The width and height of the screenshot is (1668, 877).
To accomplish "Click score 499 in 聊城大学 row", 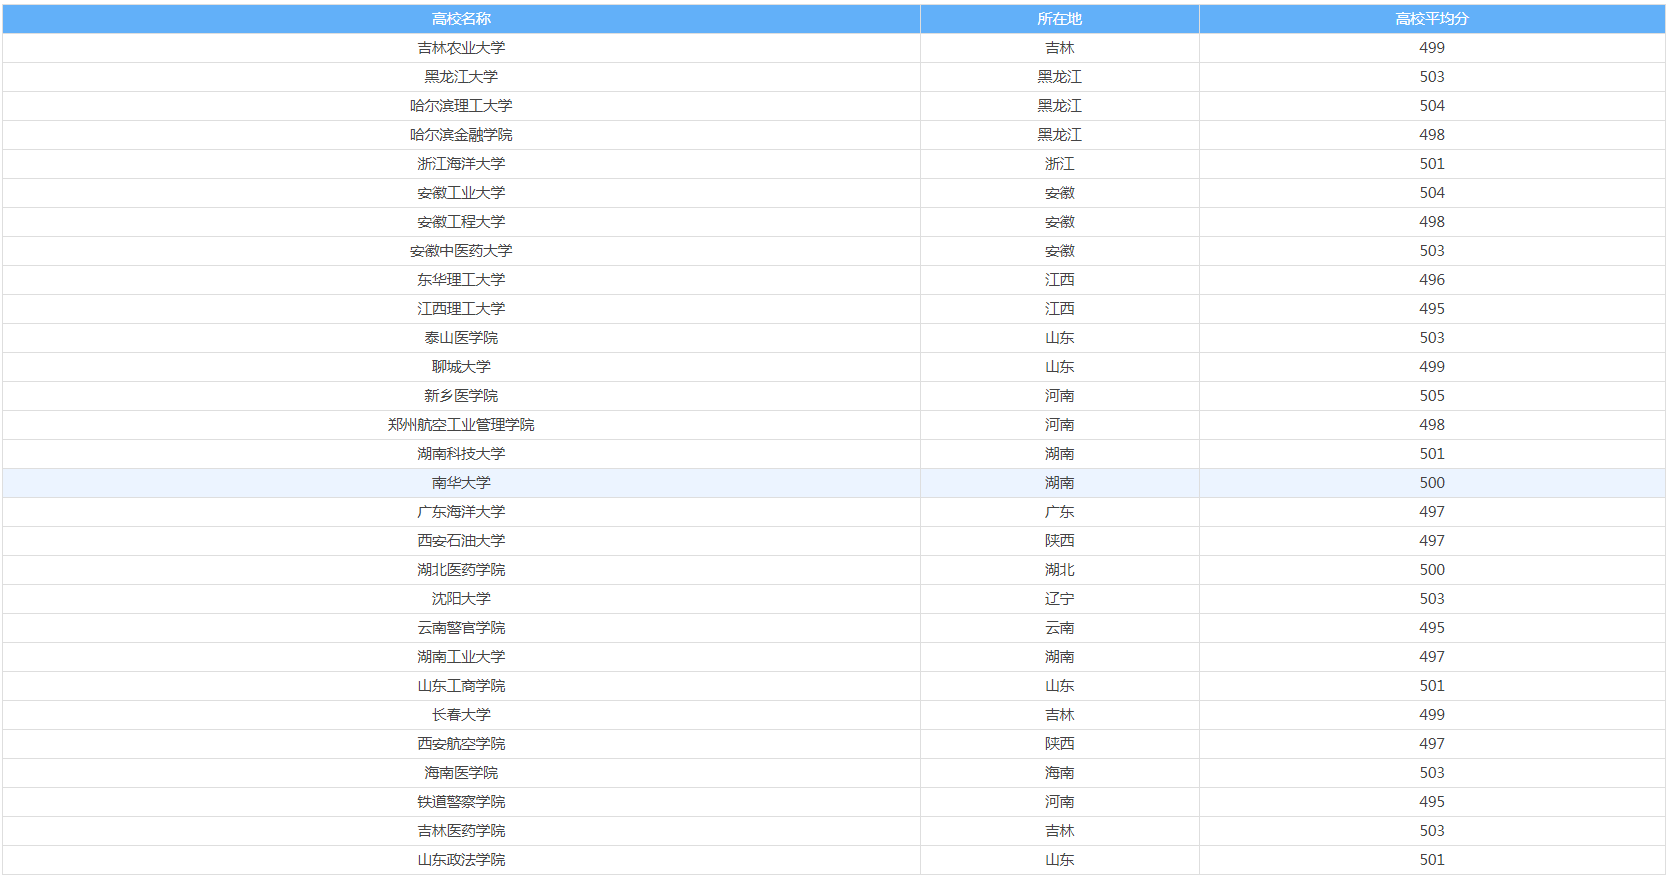I will pyautogui.click(x=1432, y=367).
